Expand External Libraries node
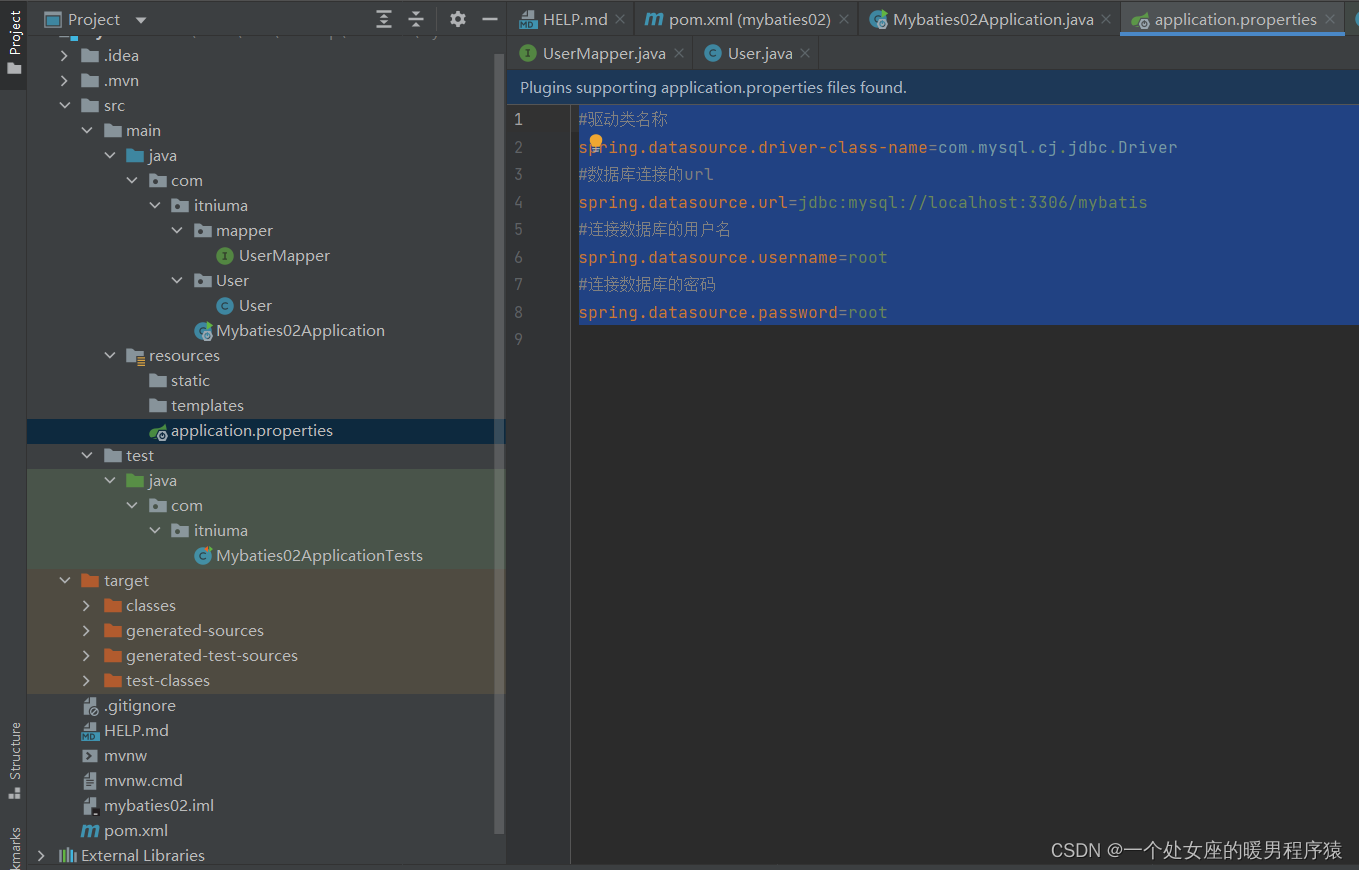1359x870 pixels. pos(41,856)
